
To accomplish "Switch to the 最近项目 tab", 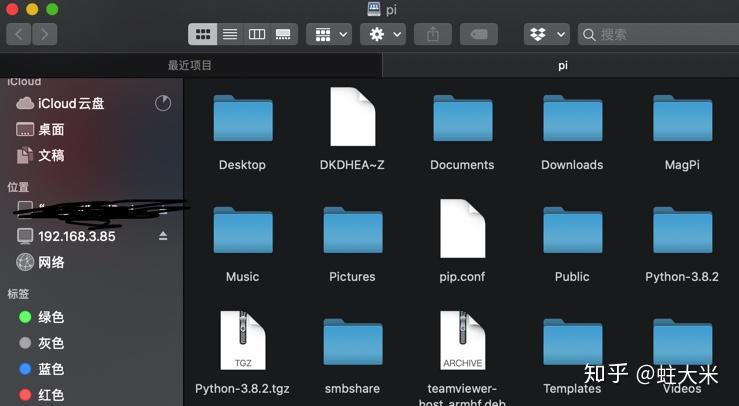I will pos(190,65).
